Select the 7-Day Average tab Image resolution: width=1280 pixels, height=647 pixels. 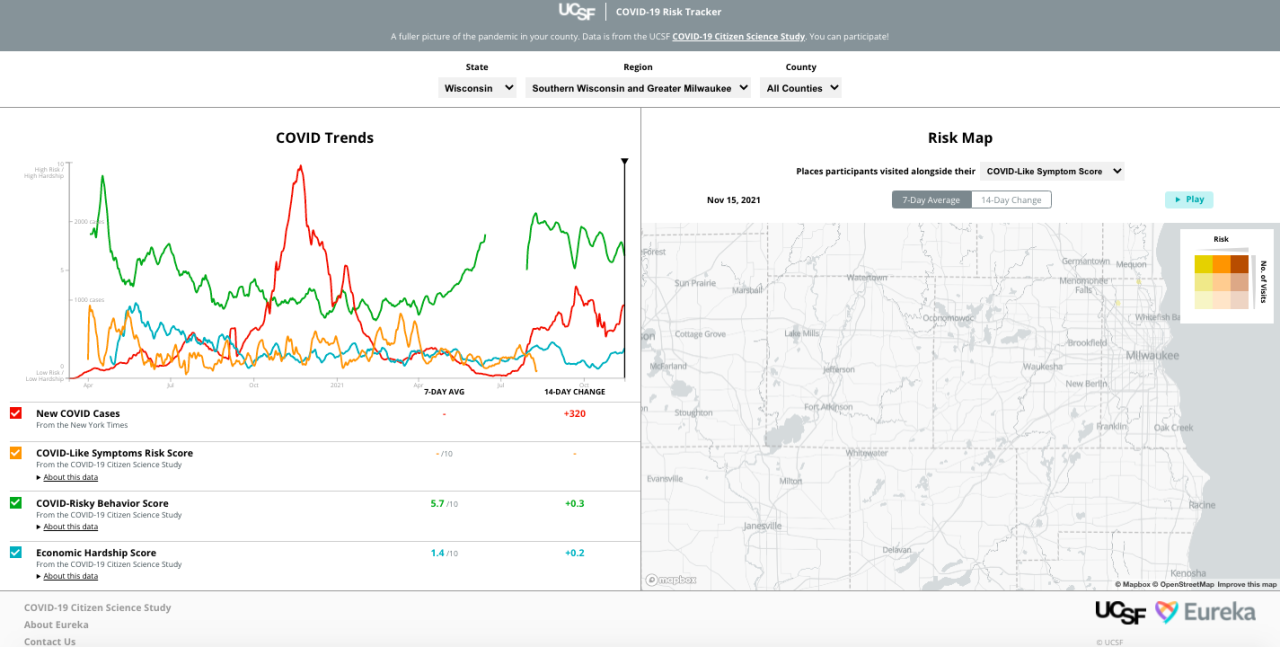931,200
